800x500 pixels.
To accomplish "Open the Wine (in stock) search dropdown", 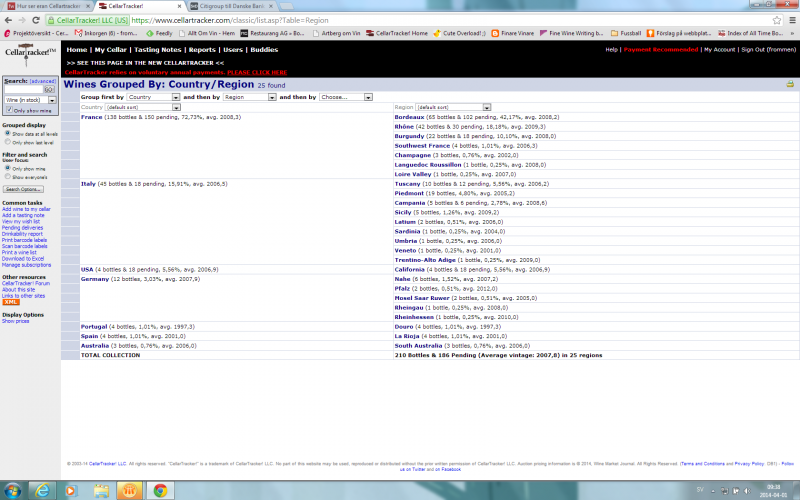I will pos(30,100).
